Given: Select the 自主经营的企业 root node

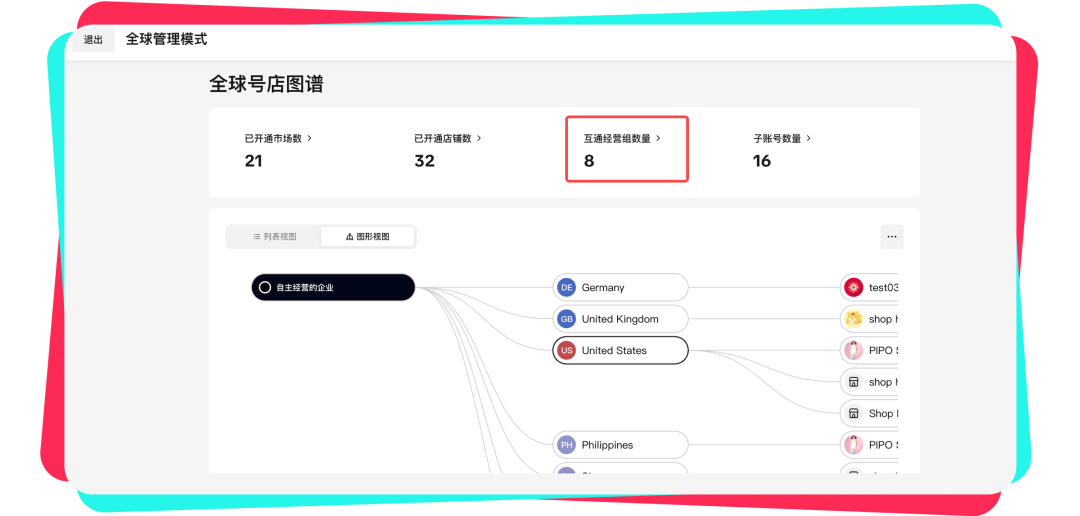Looking at the screenshot, I should tap(333, 288).
